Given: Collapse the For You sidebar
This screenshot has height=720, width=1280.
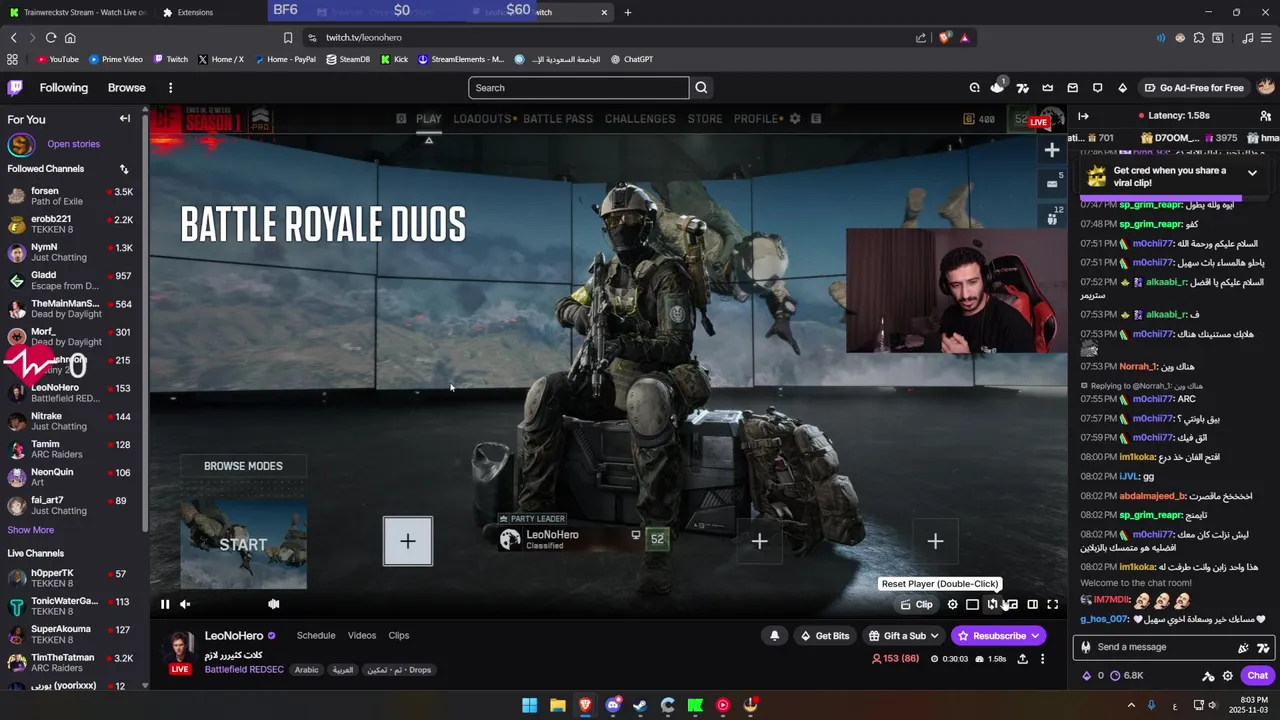Looking at the screenshot, I should (x=125, y=119).
